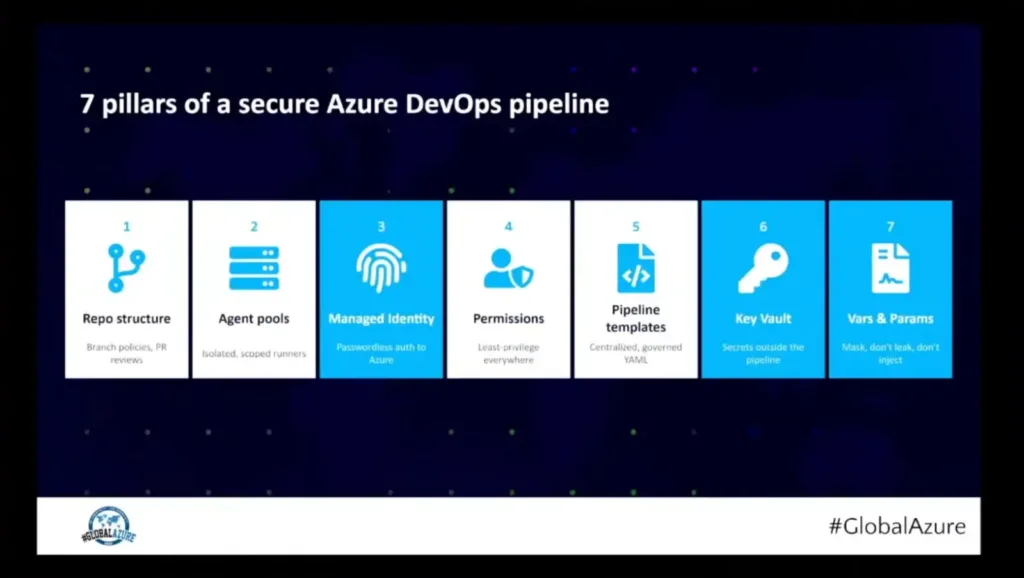Click the code file icon for Pipeline templates
1024x578 pixels.
click(635, 268)
